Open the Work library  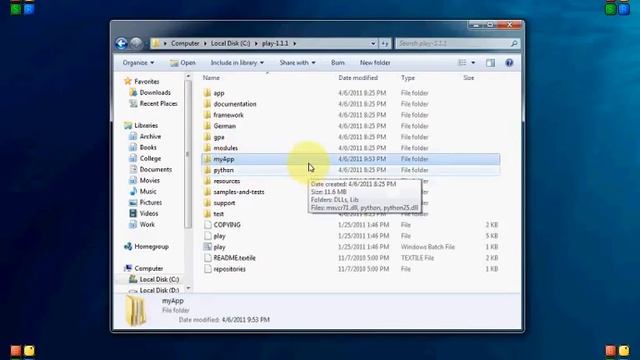[x=147, y=224]
